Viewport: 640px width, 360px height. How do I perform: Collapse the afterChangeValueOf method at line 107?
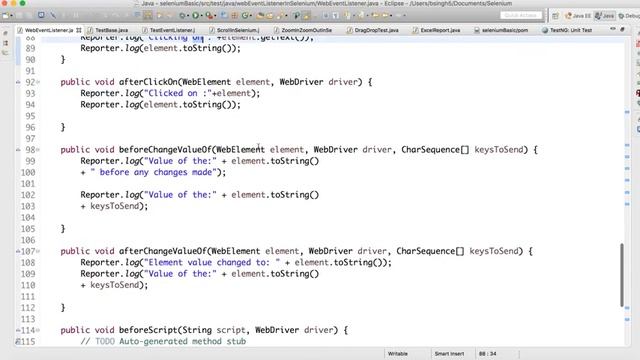point(38,251)
